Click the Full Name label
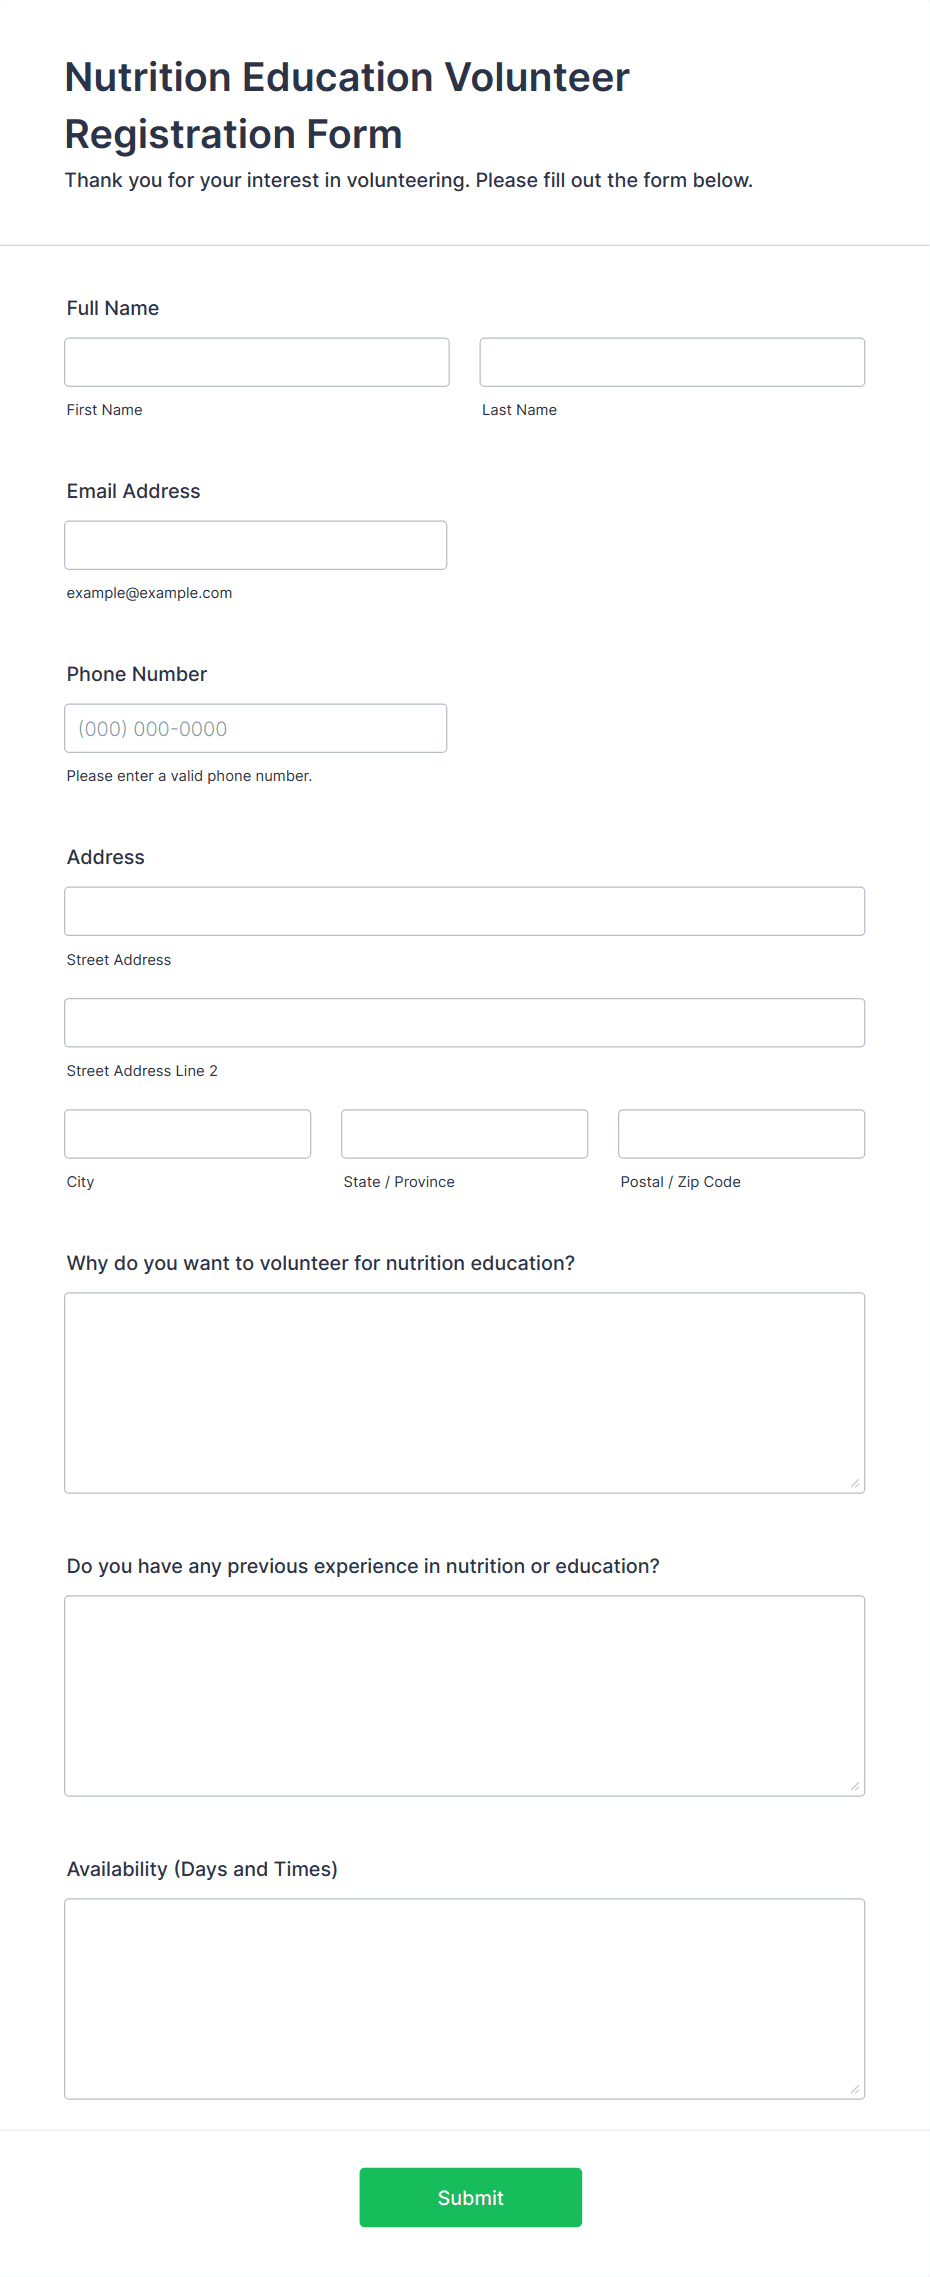Viewport: 930px width, 2277px height. point(113,308)
